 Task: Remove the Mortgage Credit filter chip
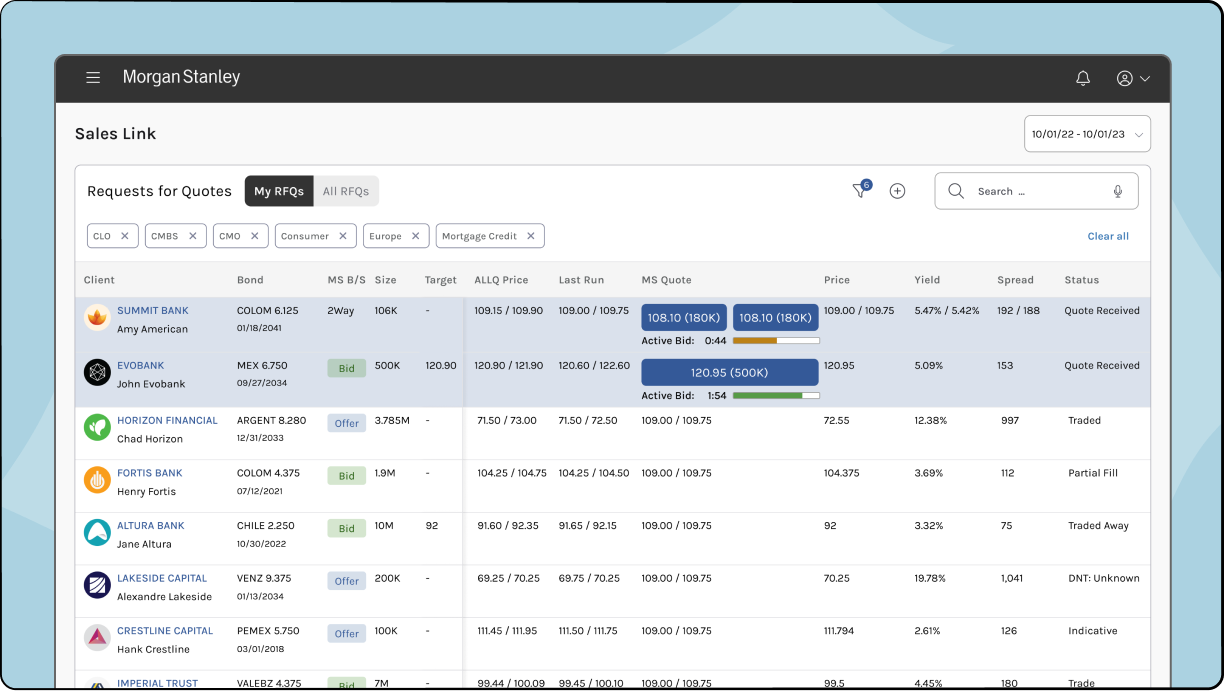click(531, 236)
